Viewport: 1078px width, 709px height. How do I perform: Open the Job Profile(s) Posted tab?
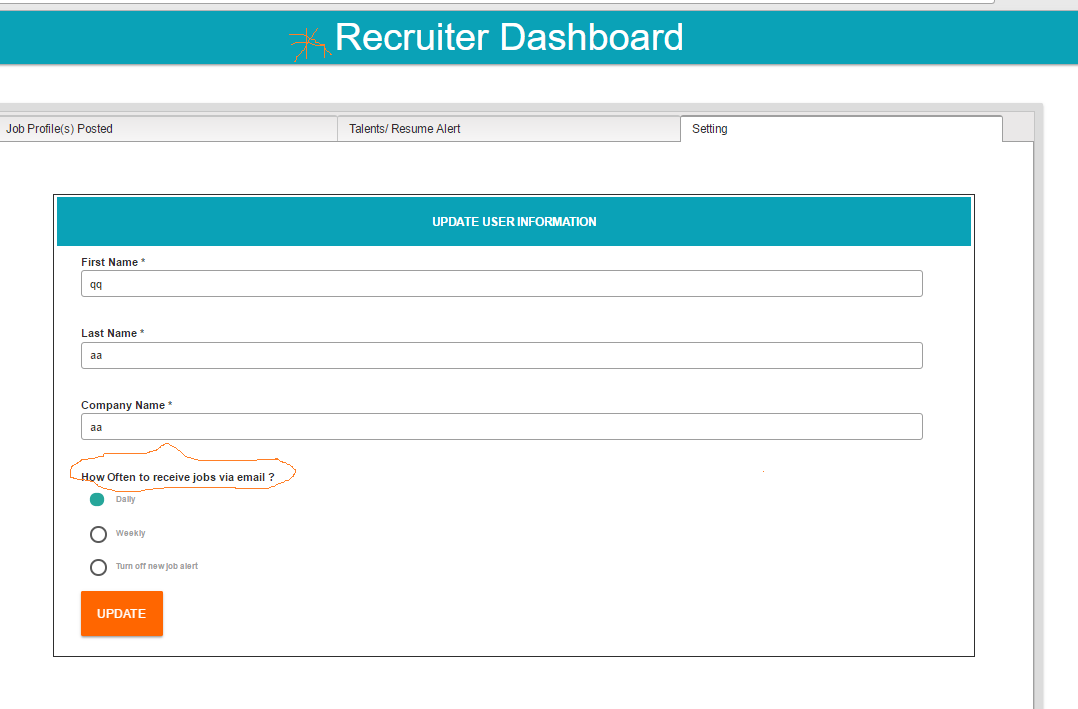(168, 129)
